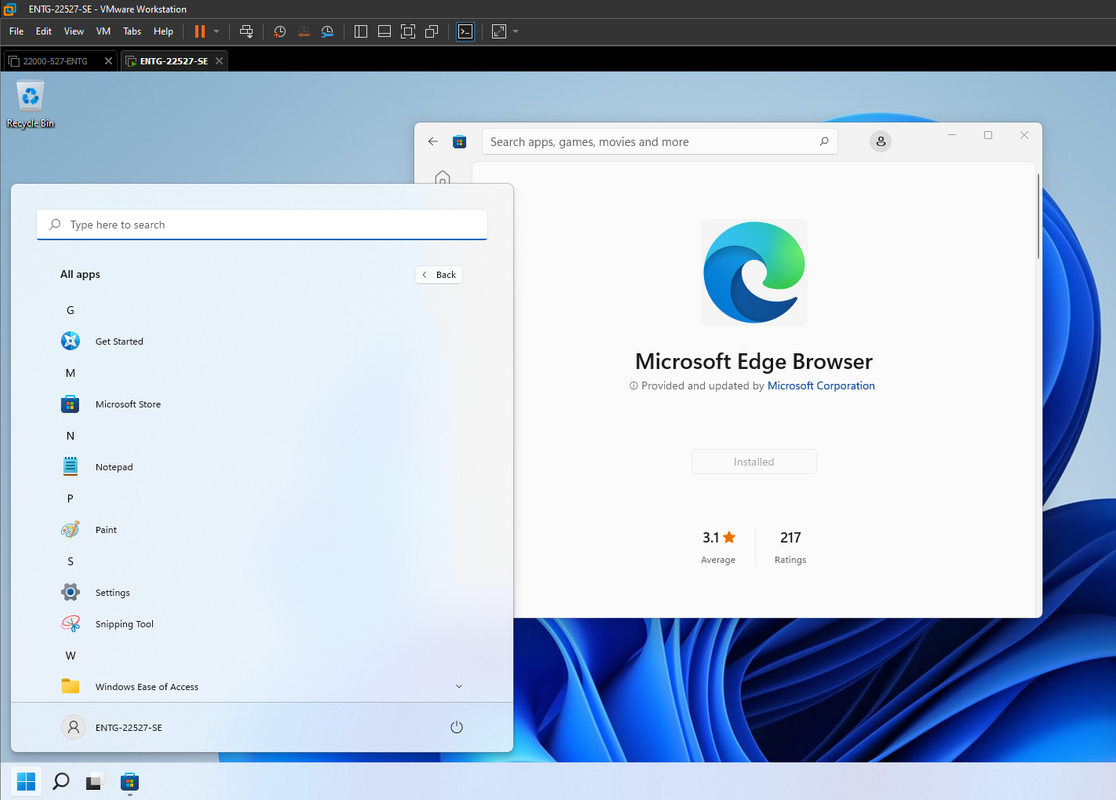Close the 22000-527-ENTG tab
The image size is (1116, 800).
tap(108, 61)
